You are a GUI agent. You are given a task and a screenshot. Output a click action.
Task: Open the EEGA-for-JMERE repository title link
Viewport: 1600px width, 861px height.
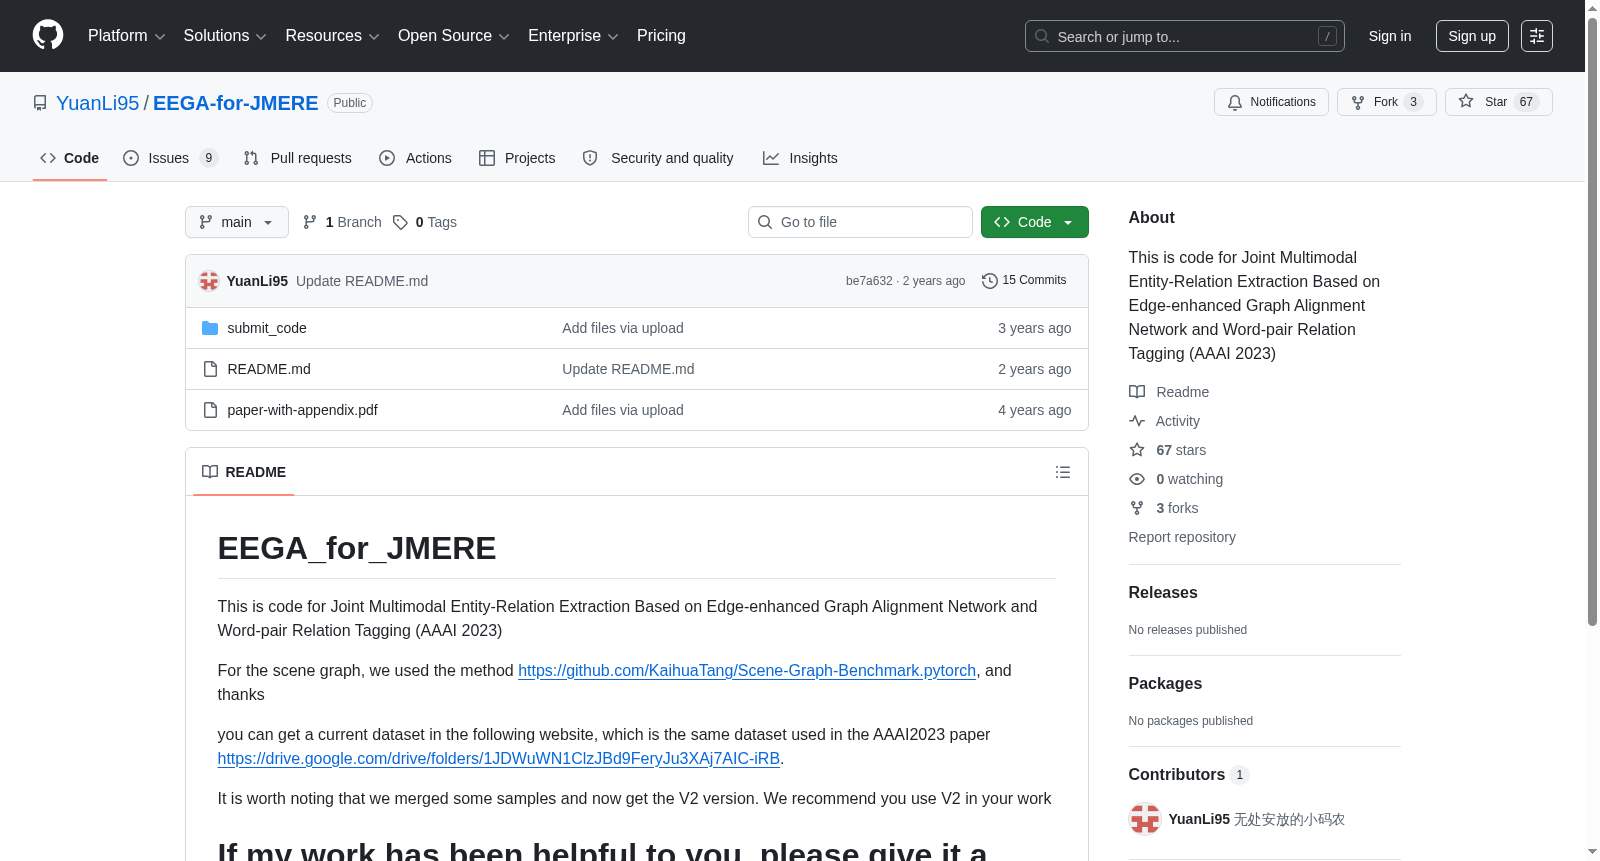point(236,103)
